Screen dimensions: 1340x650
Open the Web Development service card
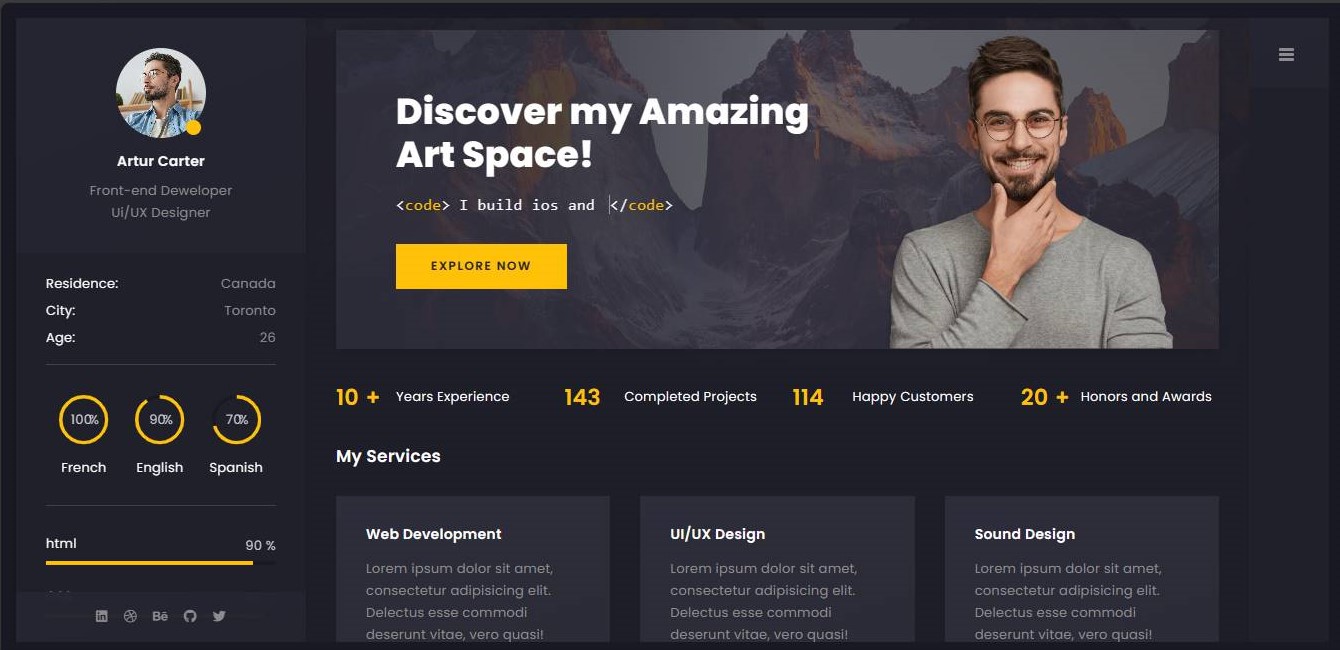[x=473, y=569]
